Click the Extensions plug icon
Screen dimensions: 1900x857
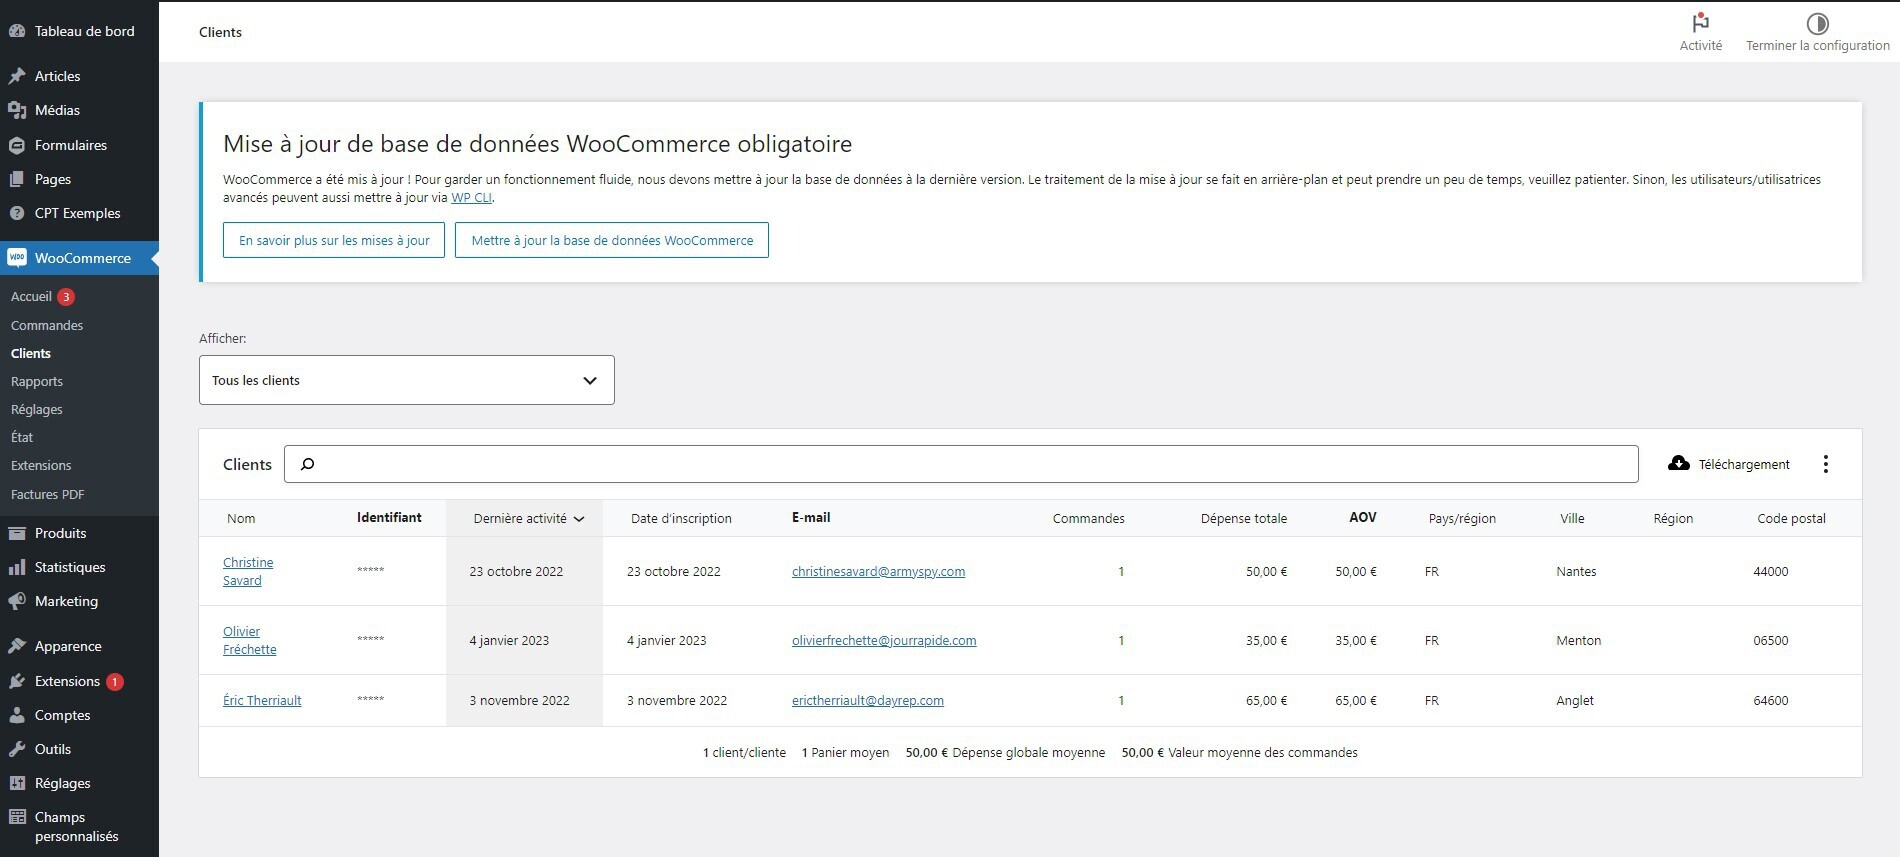17,681
